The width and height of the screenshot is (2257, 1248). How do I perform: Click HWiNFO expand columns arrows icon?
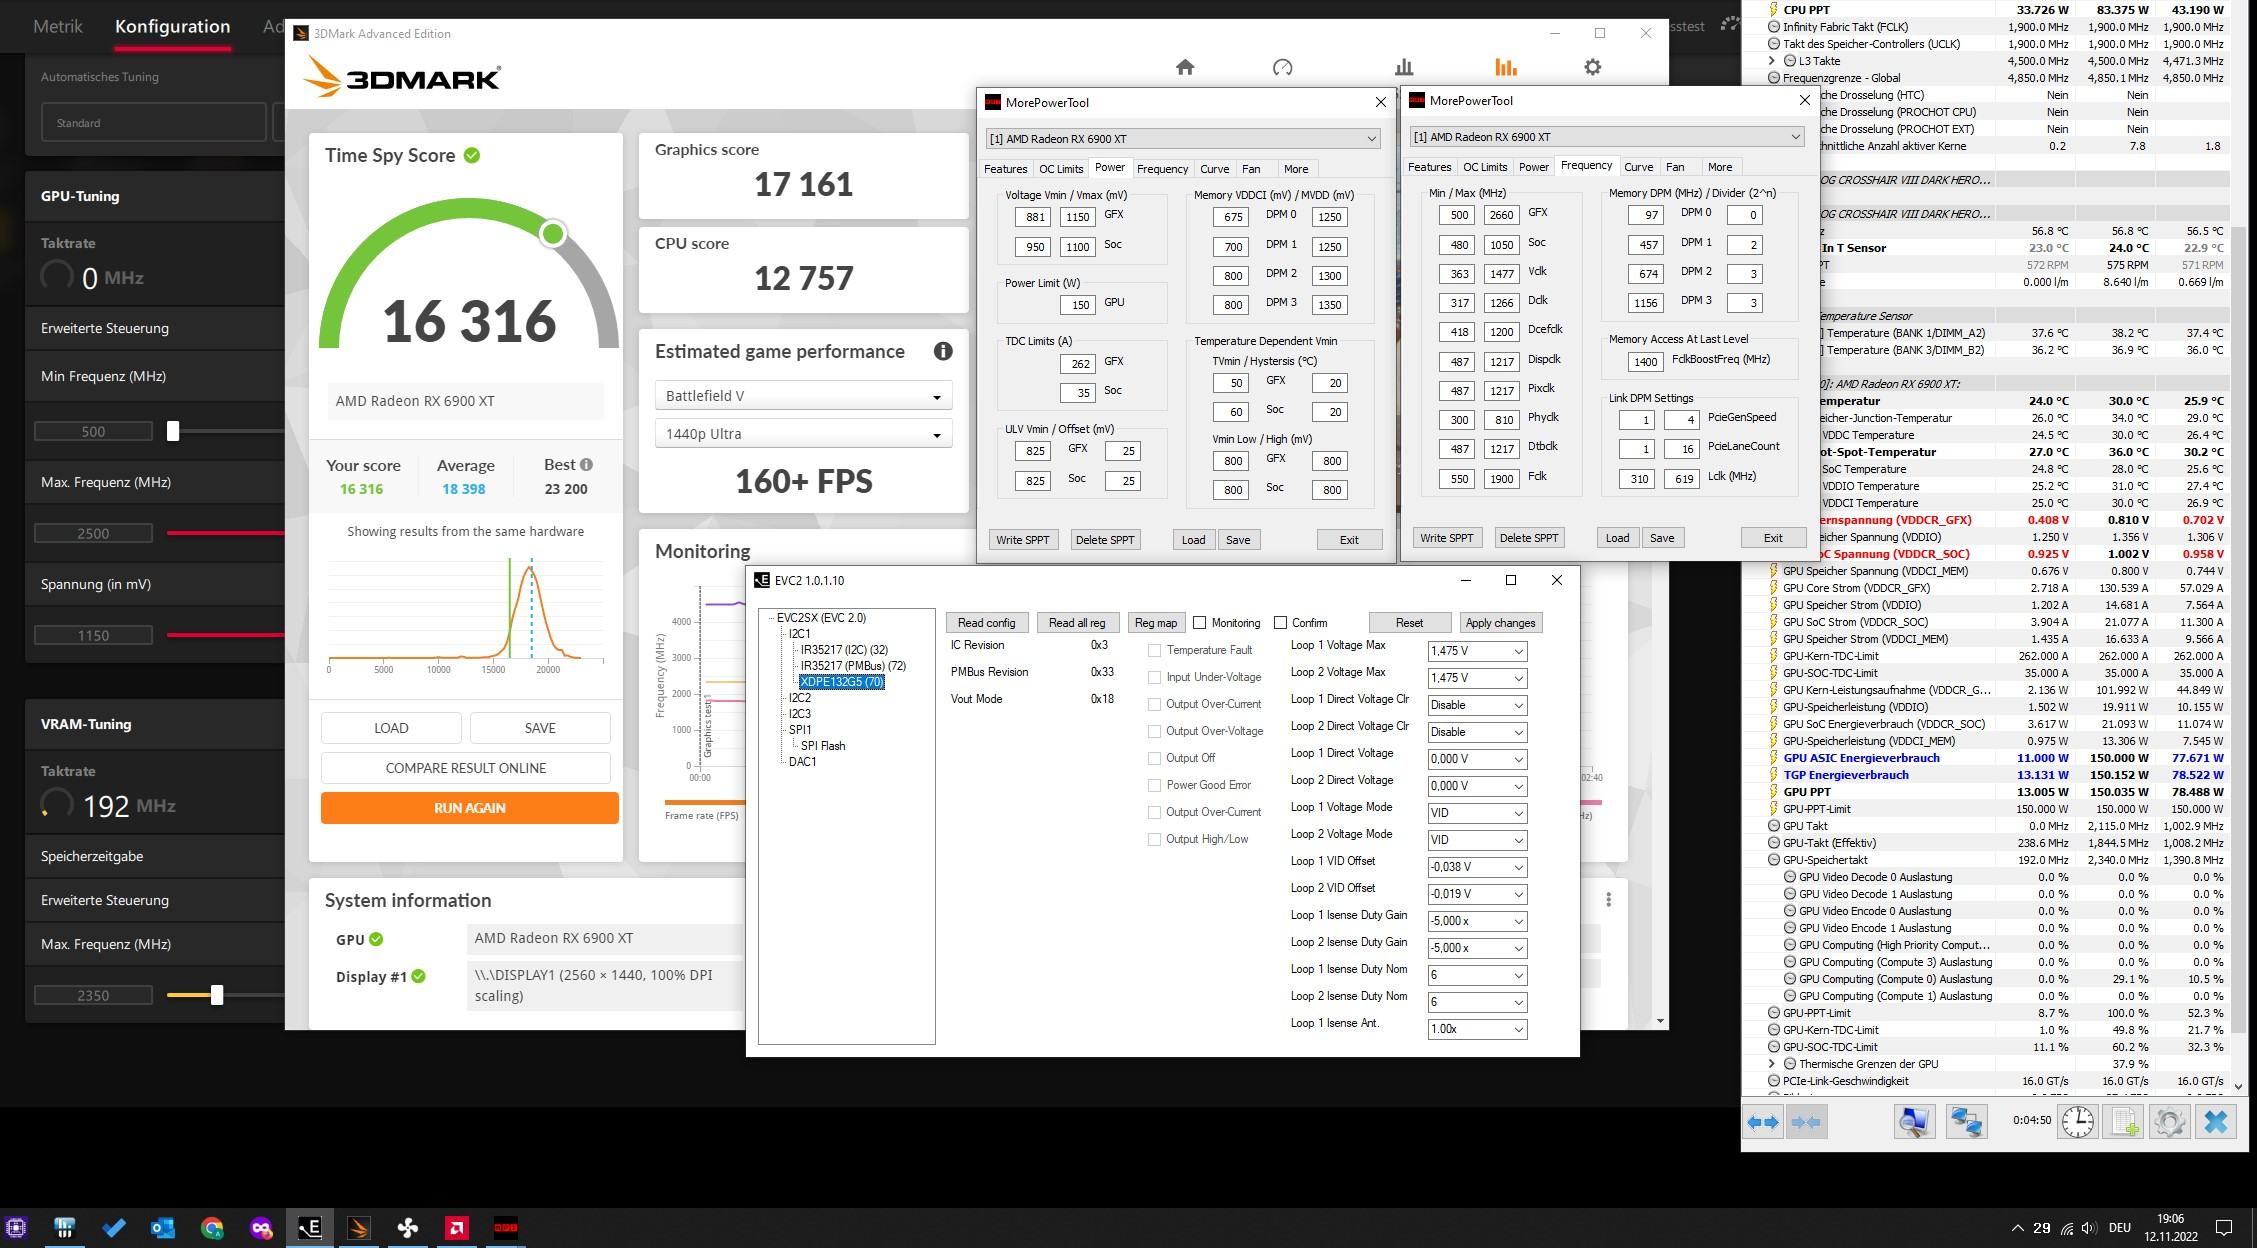coord(1764,1122)
